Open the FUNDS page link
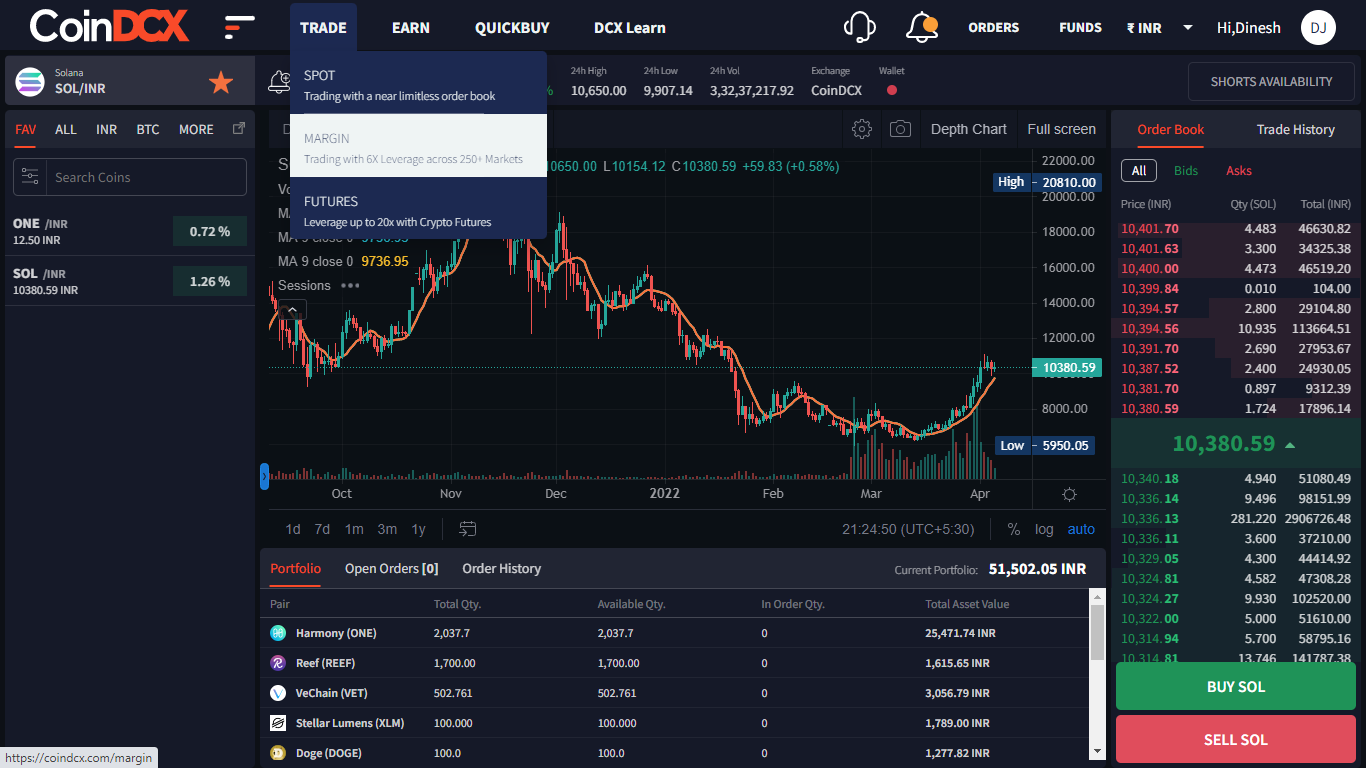This screenshot has height=768, width=1366. point(1080,27)
